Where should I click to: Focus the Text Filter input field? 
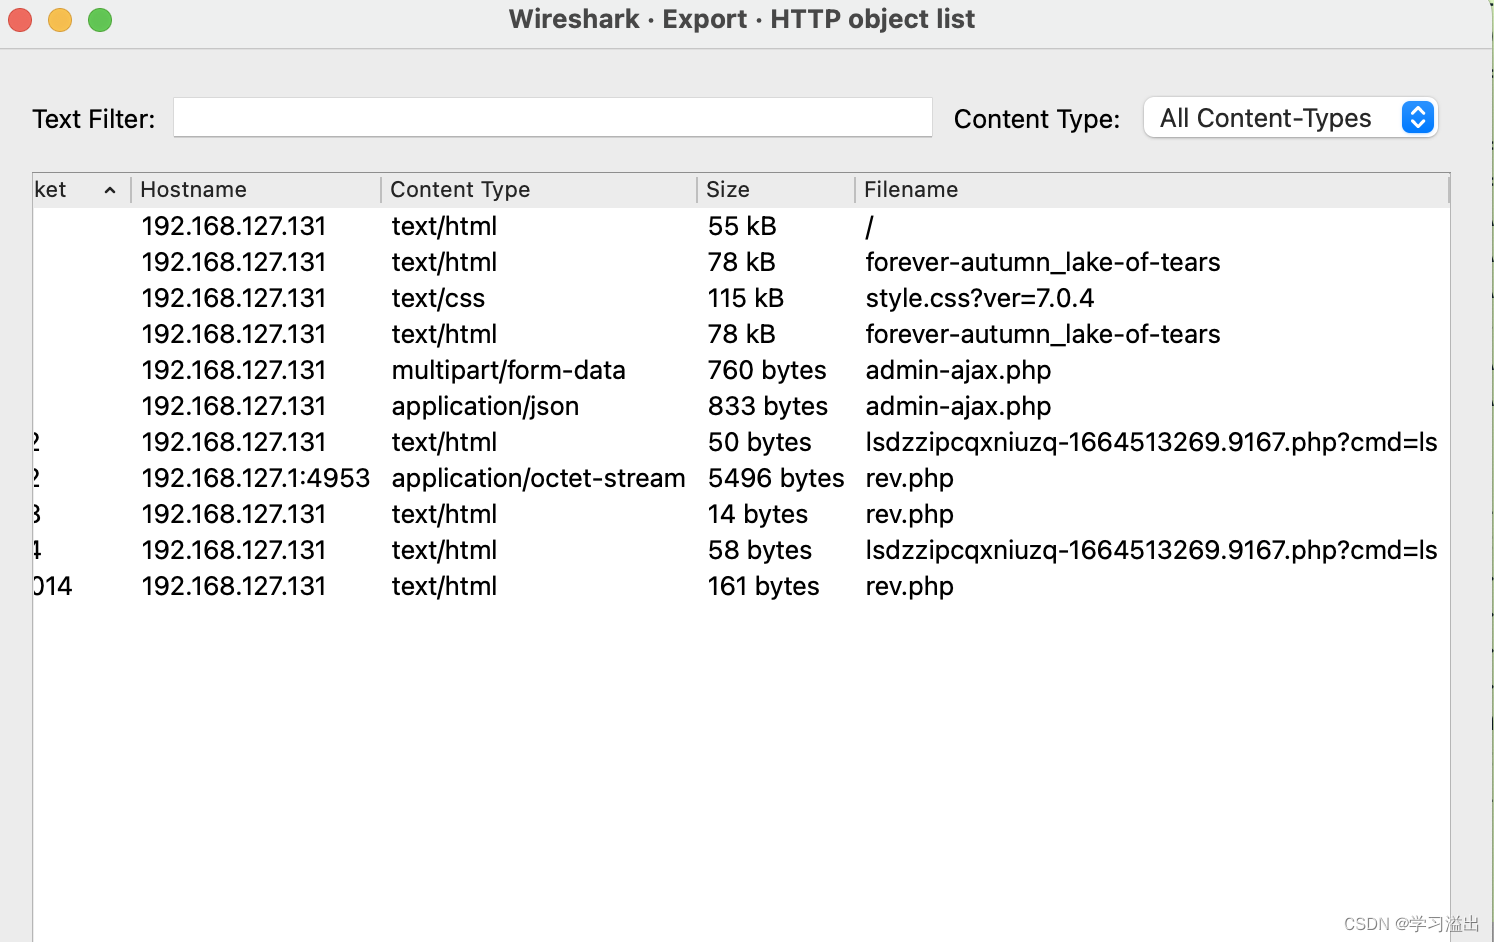click(552, 118)
